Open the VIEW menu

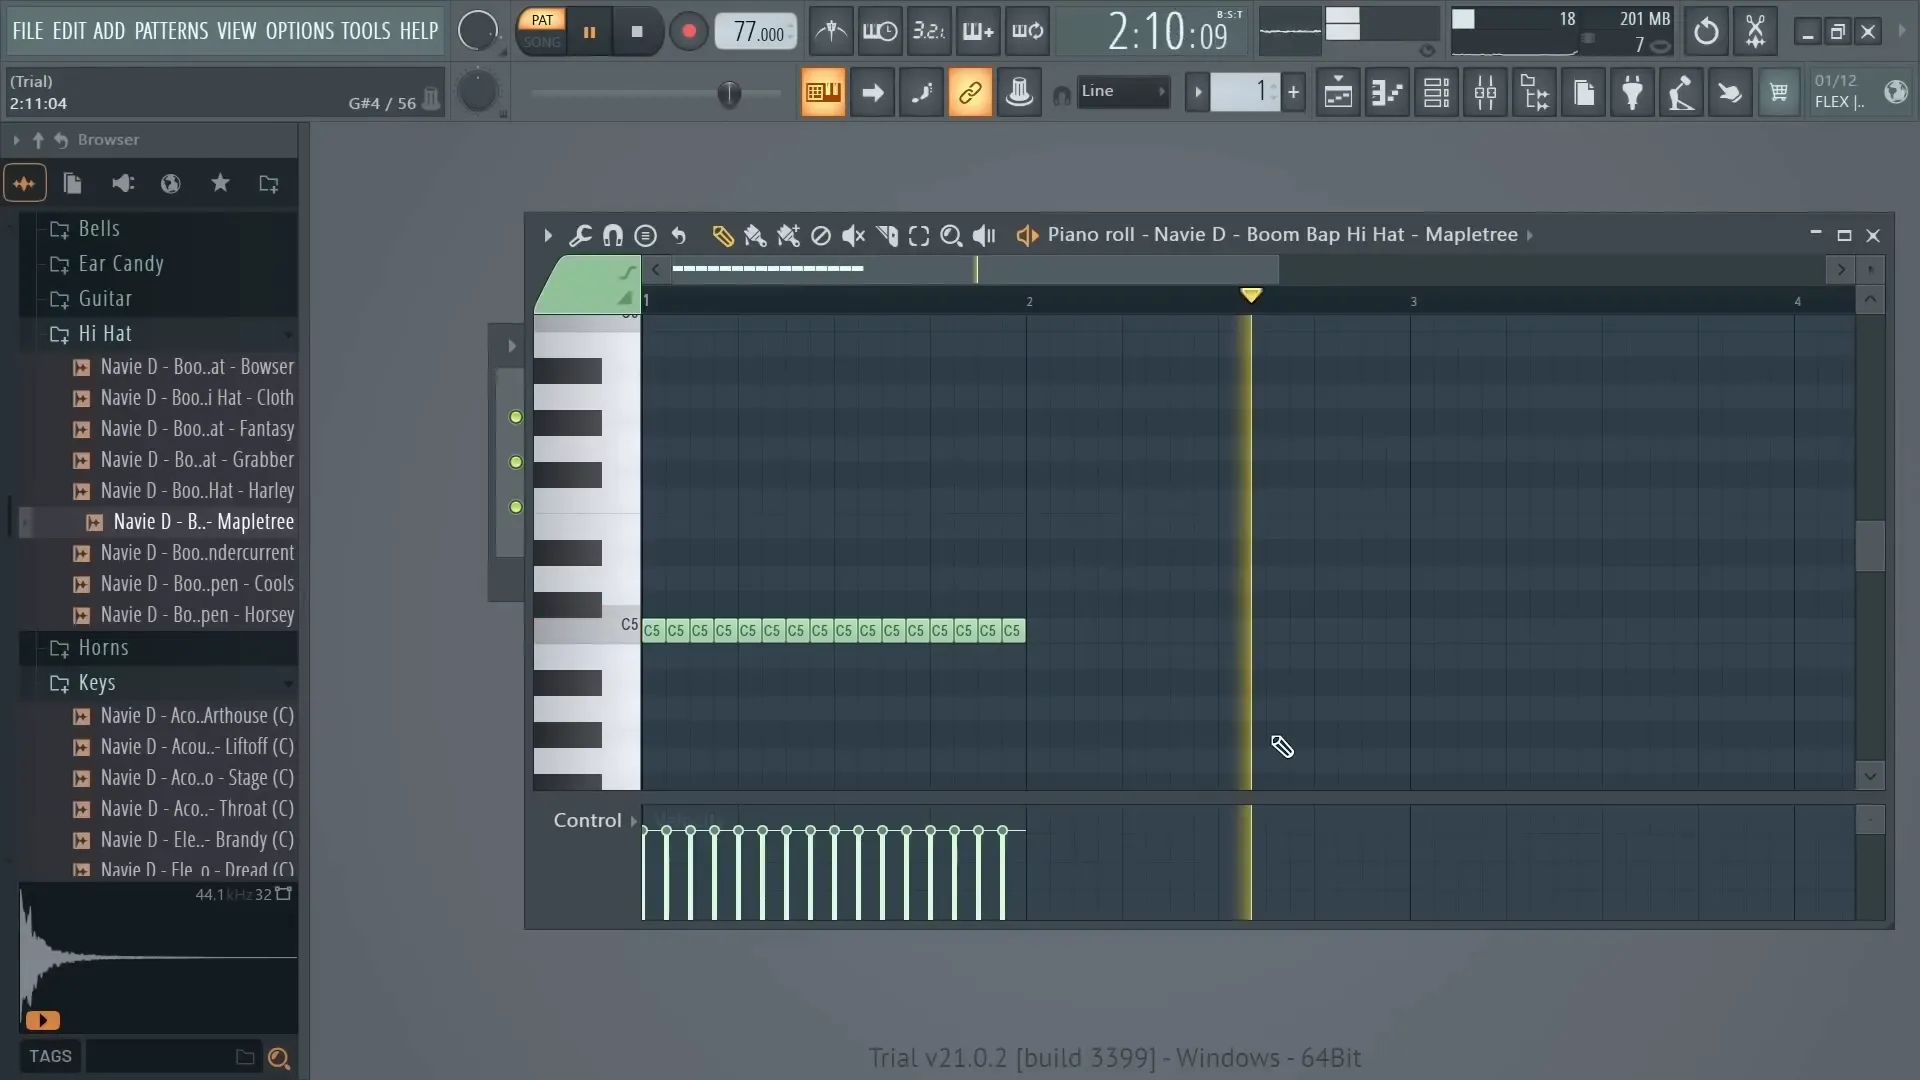(237, 29)
